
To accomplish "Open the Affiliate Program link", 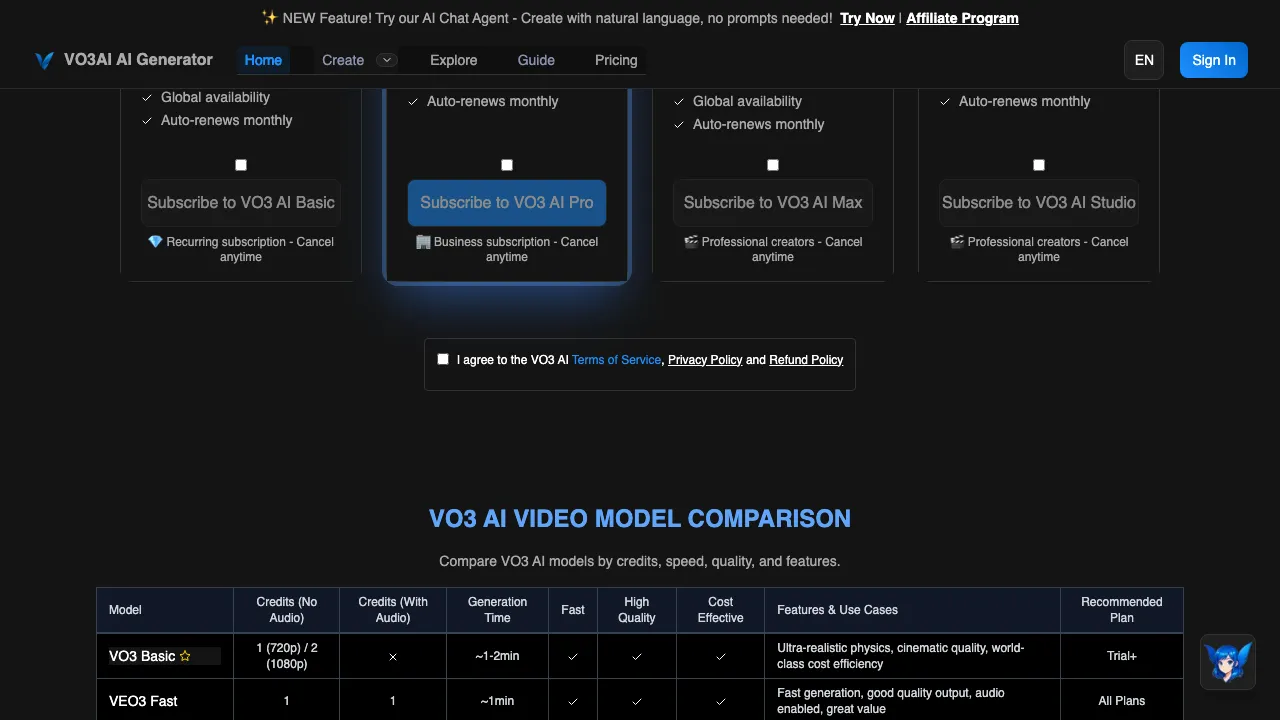I will click(x=962, y=18).
